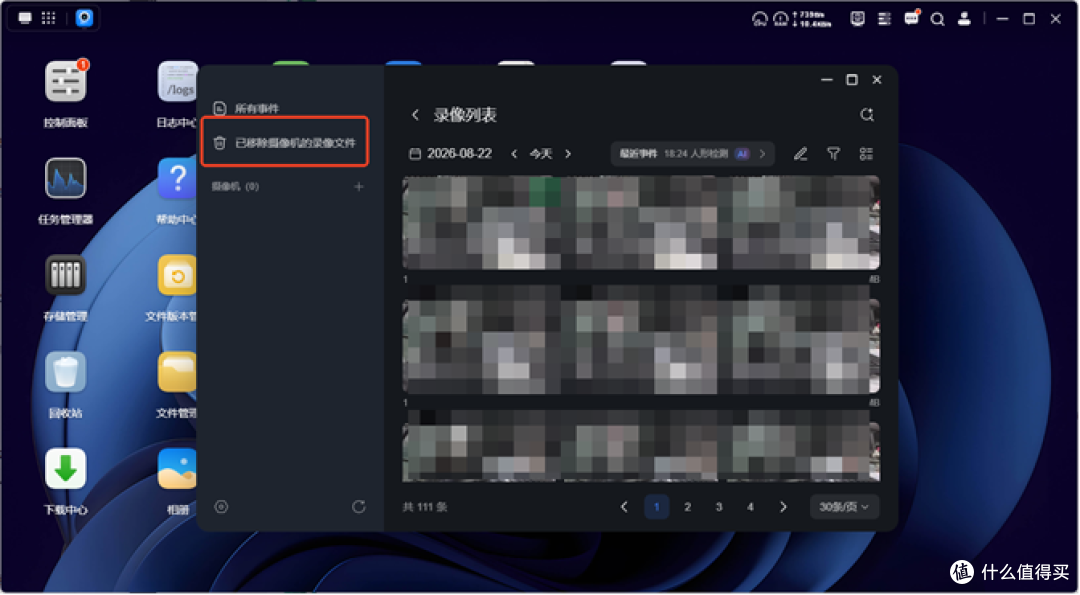Open 帮助中心 question mark icon
This screenshot has height=595, width=1080.
[178, 179]
